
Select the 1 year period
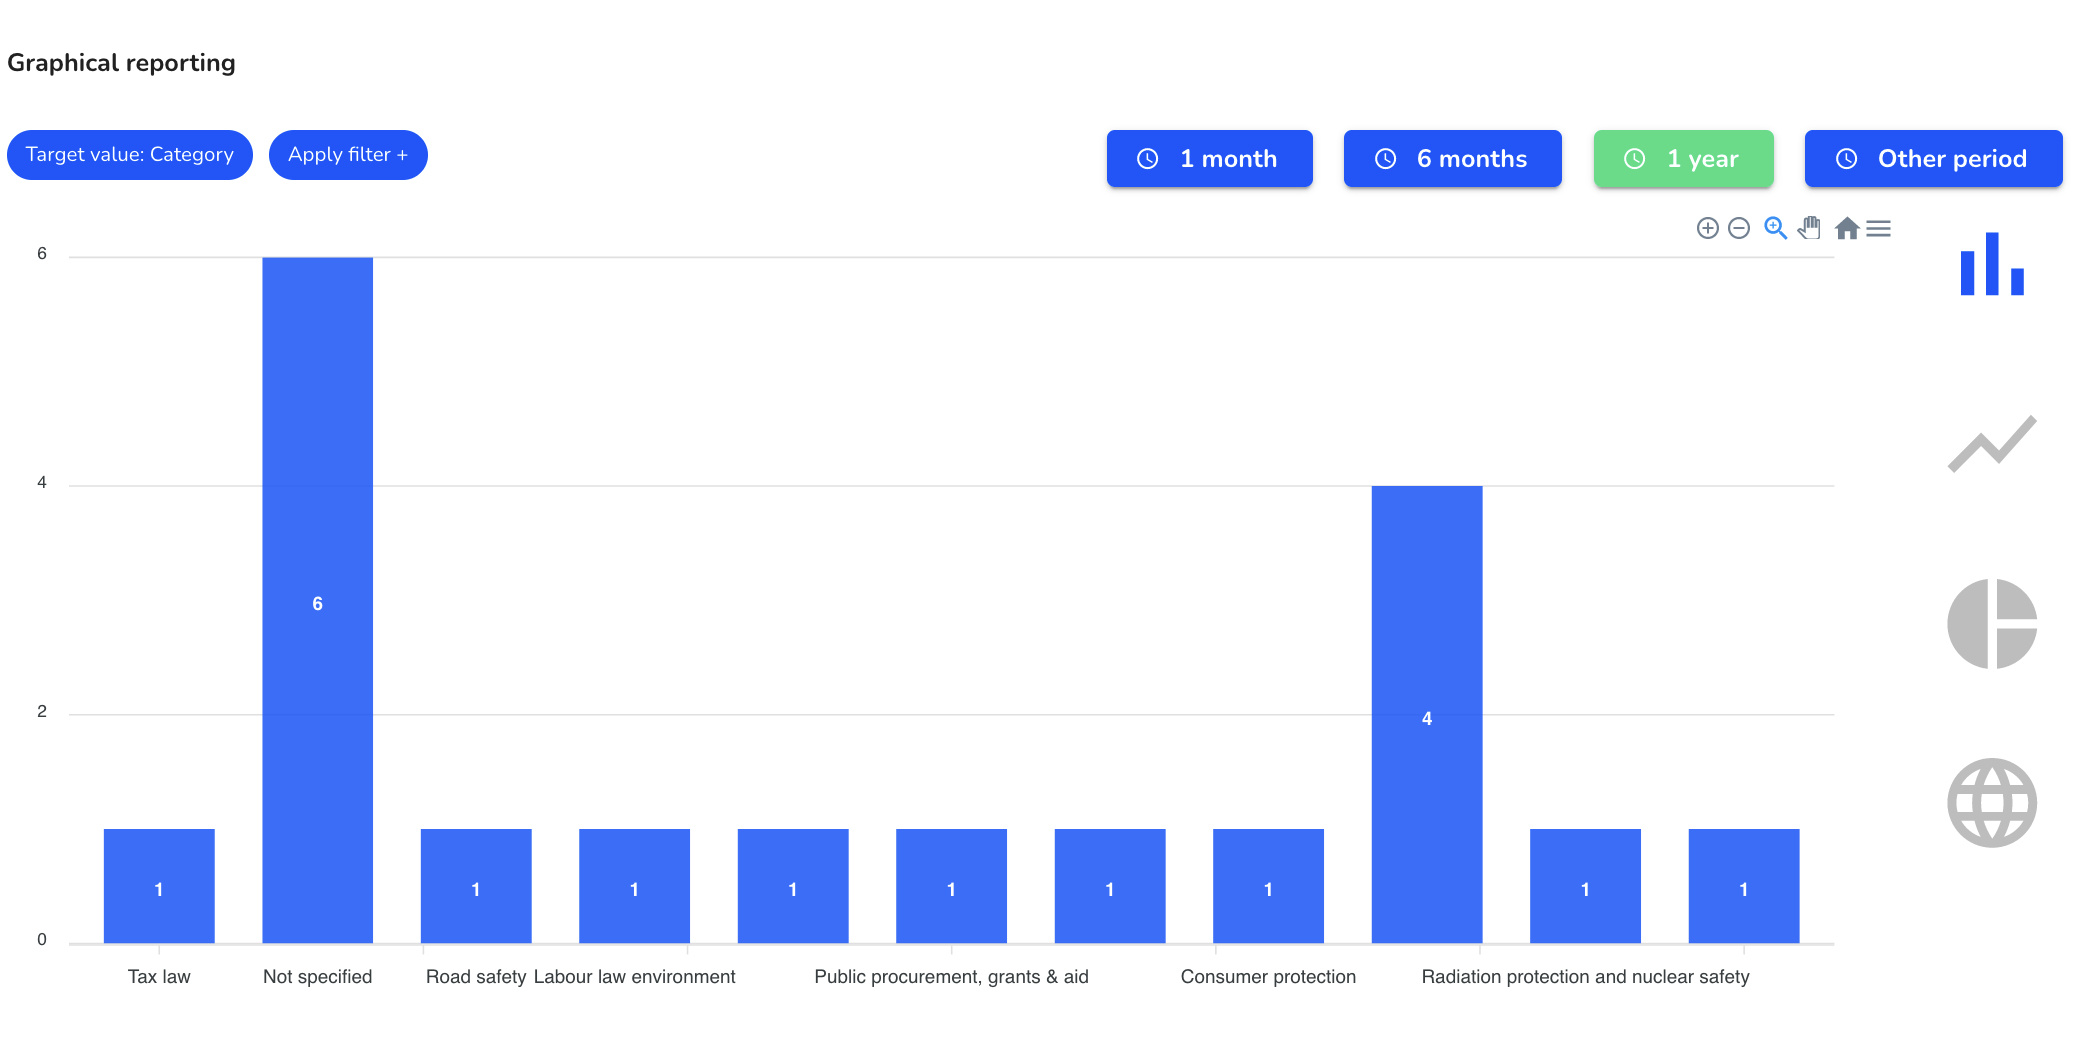coord(1684,158)
